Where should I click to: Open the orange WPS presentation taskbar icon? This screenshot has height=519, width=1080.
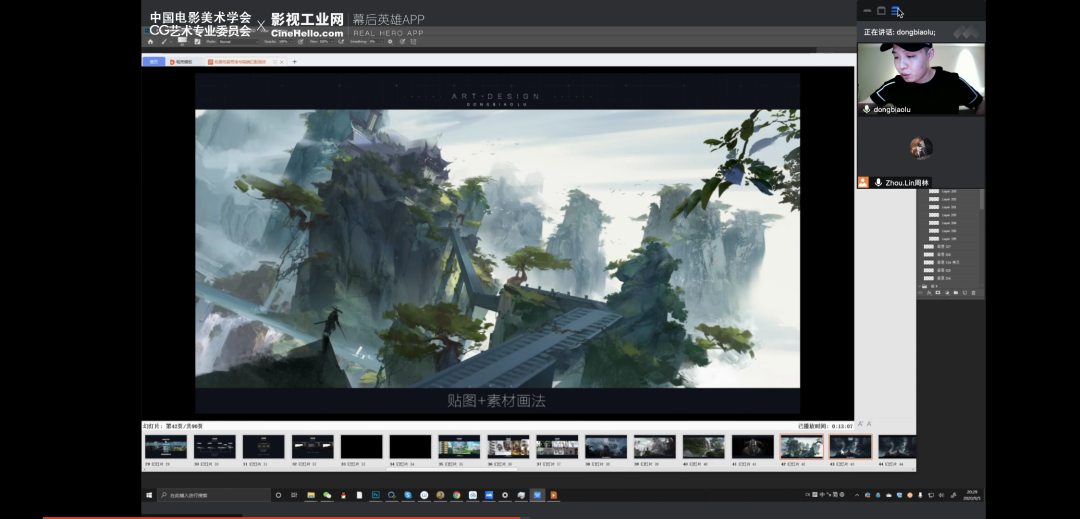coord(554,495)
